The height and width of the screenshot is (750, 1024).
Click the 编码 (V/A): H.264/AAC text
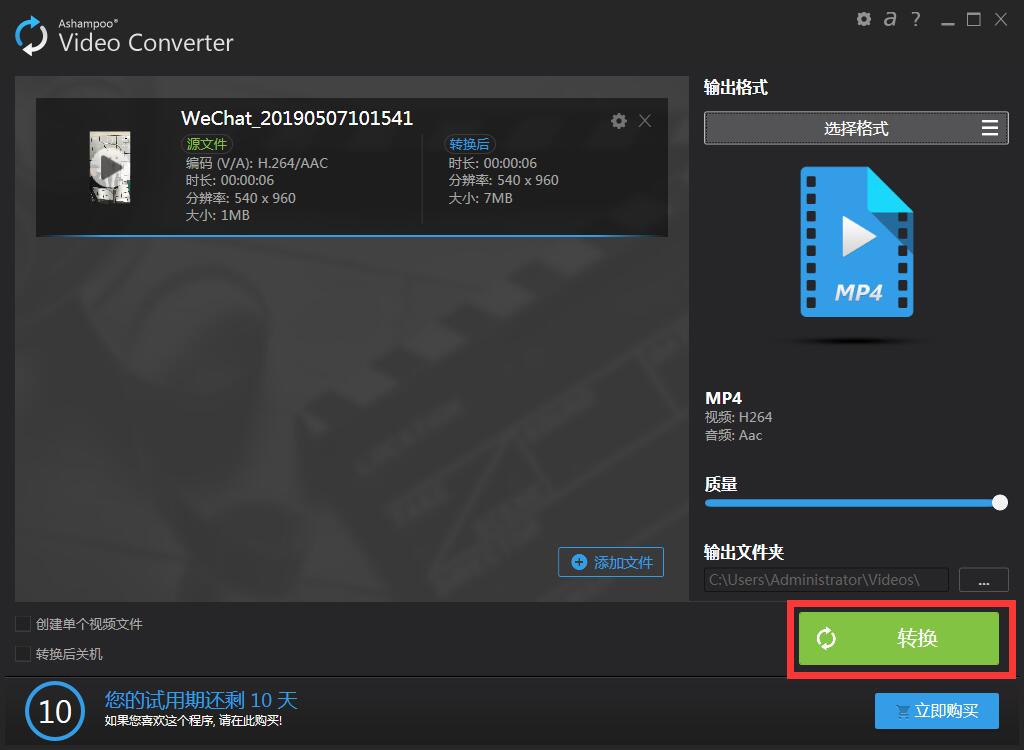pos(257,163)
